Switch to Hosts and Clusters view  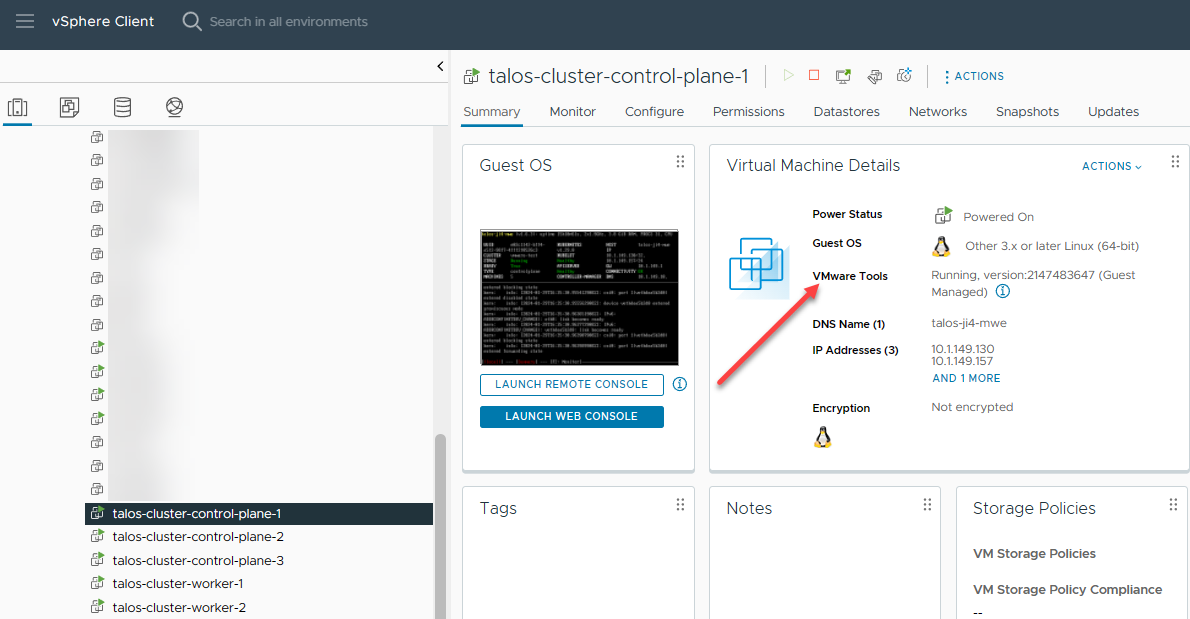coord(17,108)
